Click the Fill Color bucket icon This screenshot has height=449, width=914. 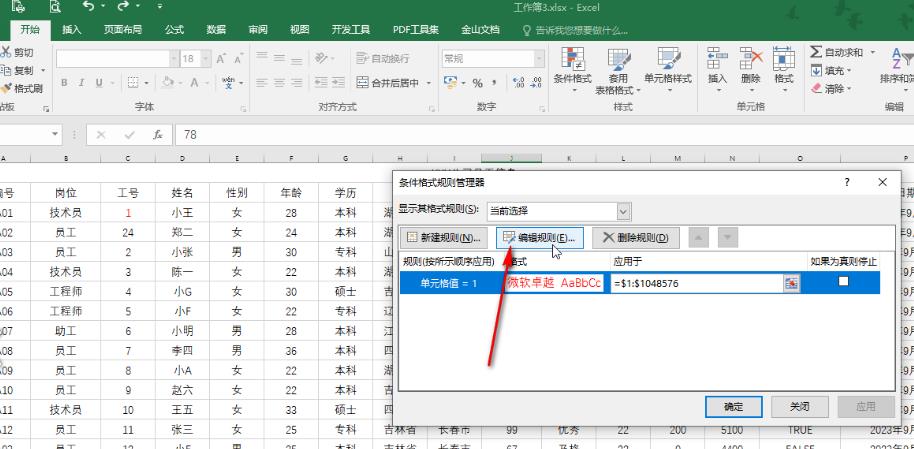coord(168,82)
